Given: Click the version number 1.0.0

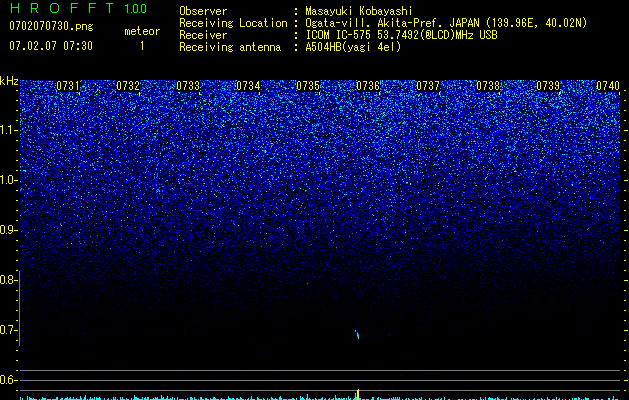Looking at the screenshot, I should 135,9.
